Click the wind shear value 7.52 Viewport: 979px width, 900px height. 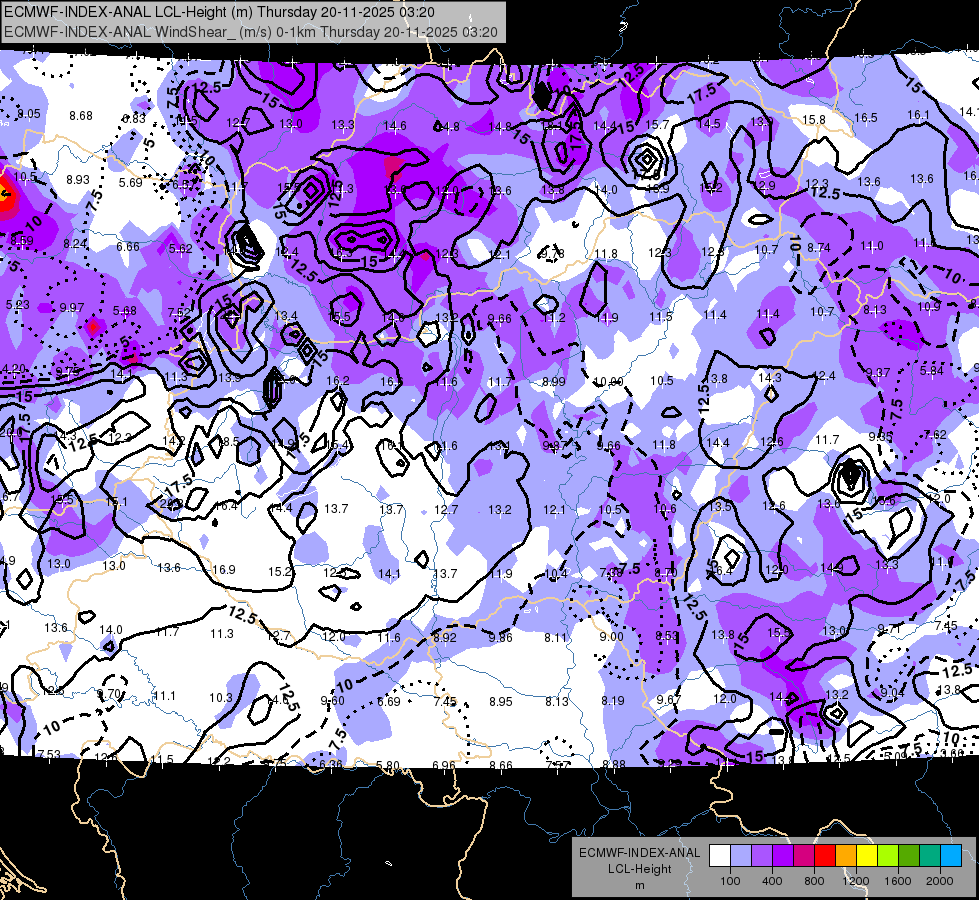click(x=179, y=313)
